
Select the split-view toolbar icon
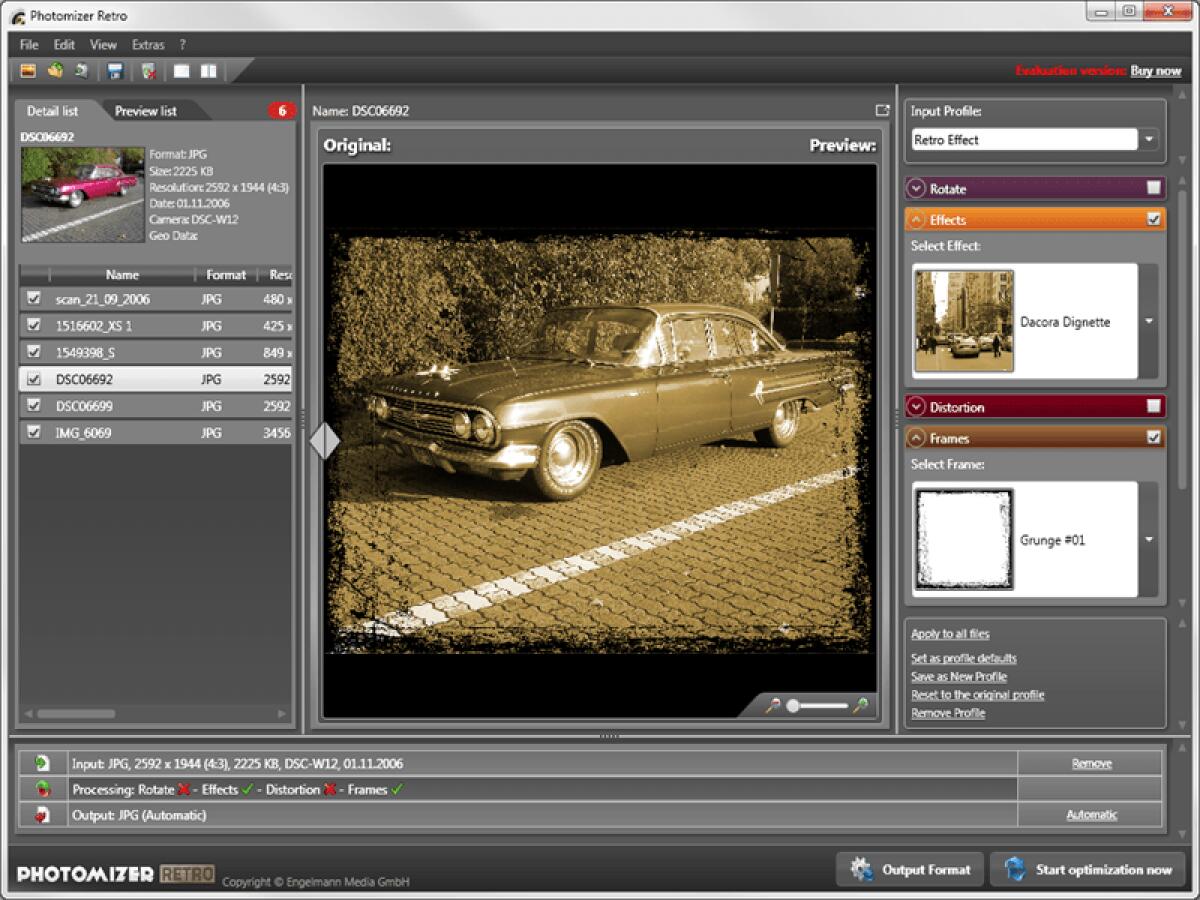coord(210,71)
